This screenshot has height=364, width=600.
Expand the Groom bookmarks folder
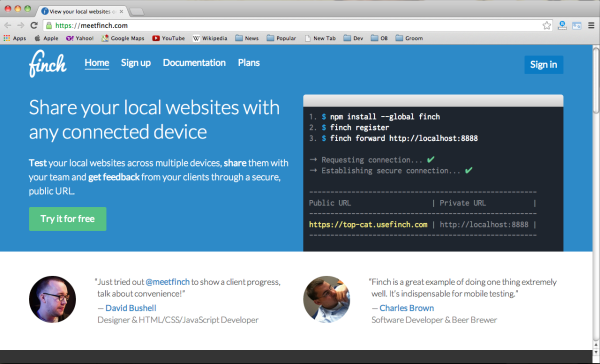click(x=409, y=38)
